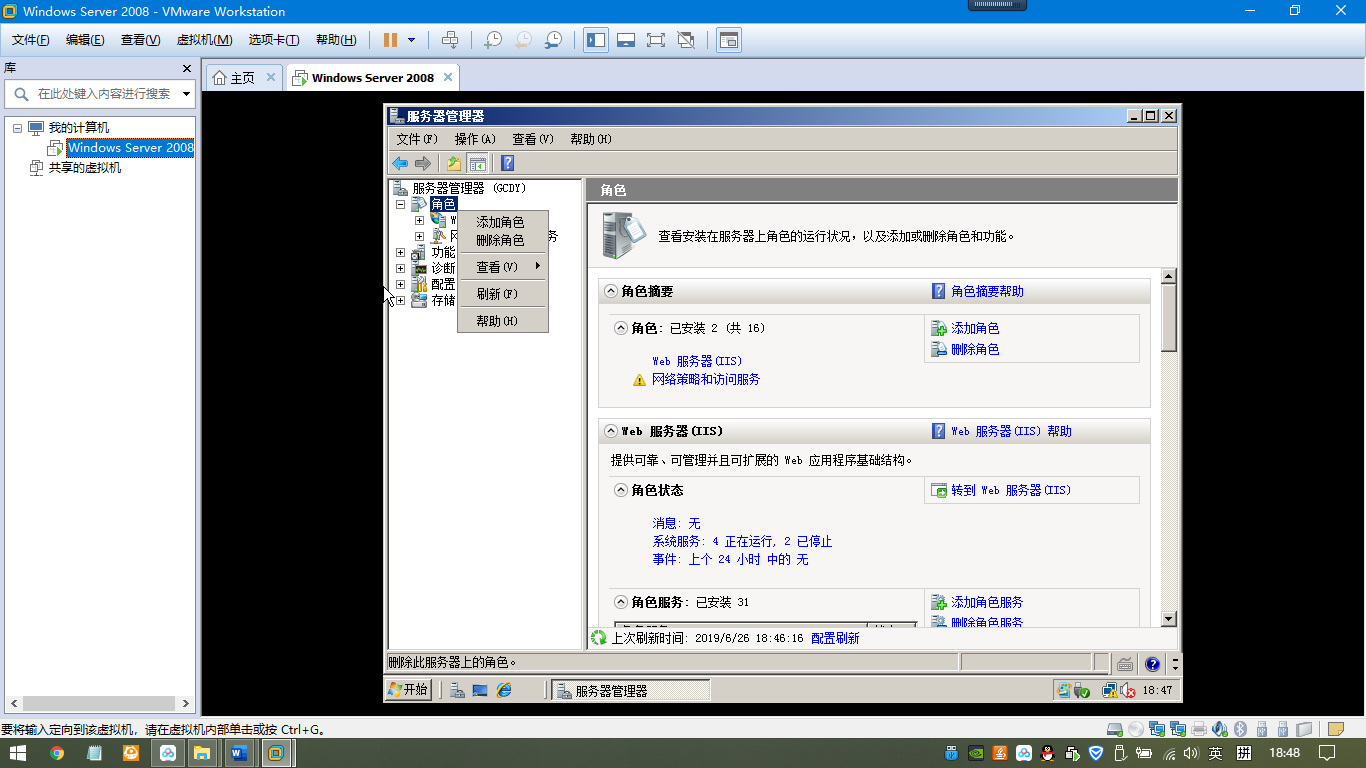Screen dimensions: 1366x768
Task: Toggle the show/hide console tree toolbar icon
Action: click(x=478, y=163)
